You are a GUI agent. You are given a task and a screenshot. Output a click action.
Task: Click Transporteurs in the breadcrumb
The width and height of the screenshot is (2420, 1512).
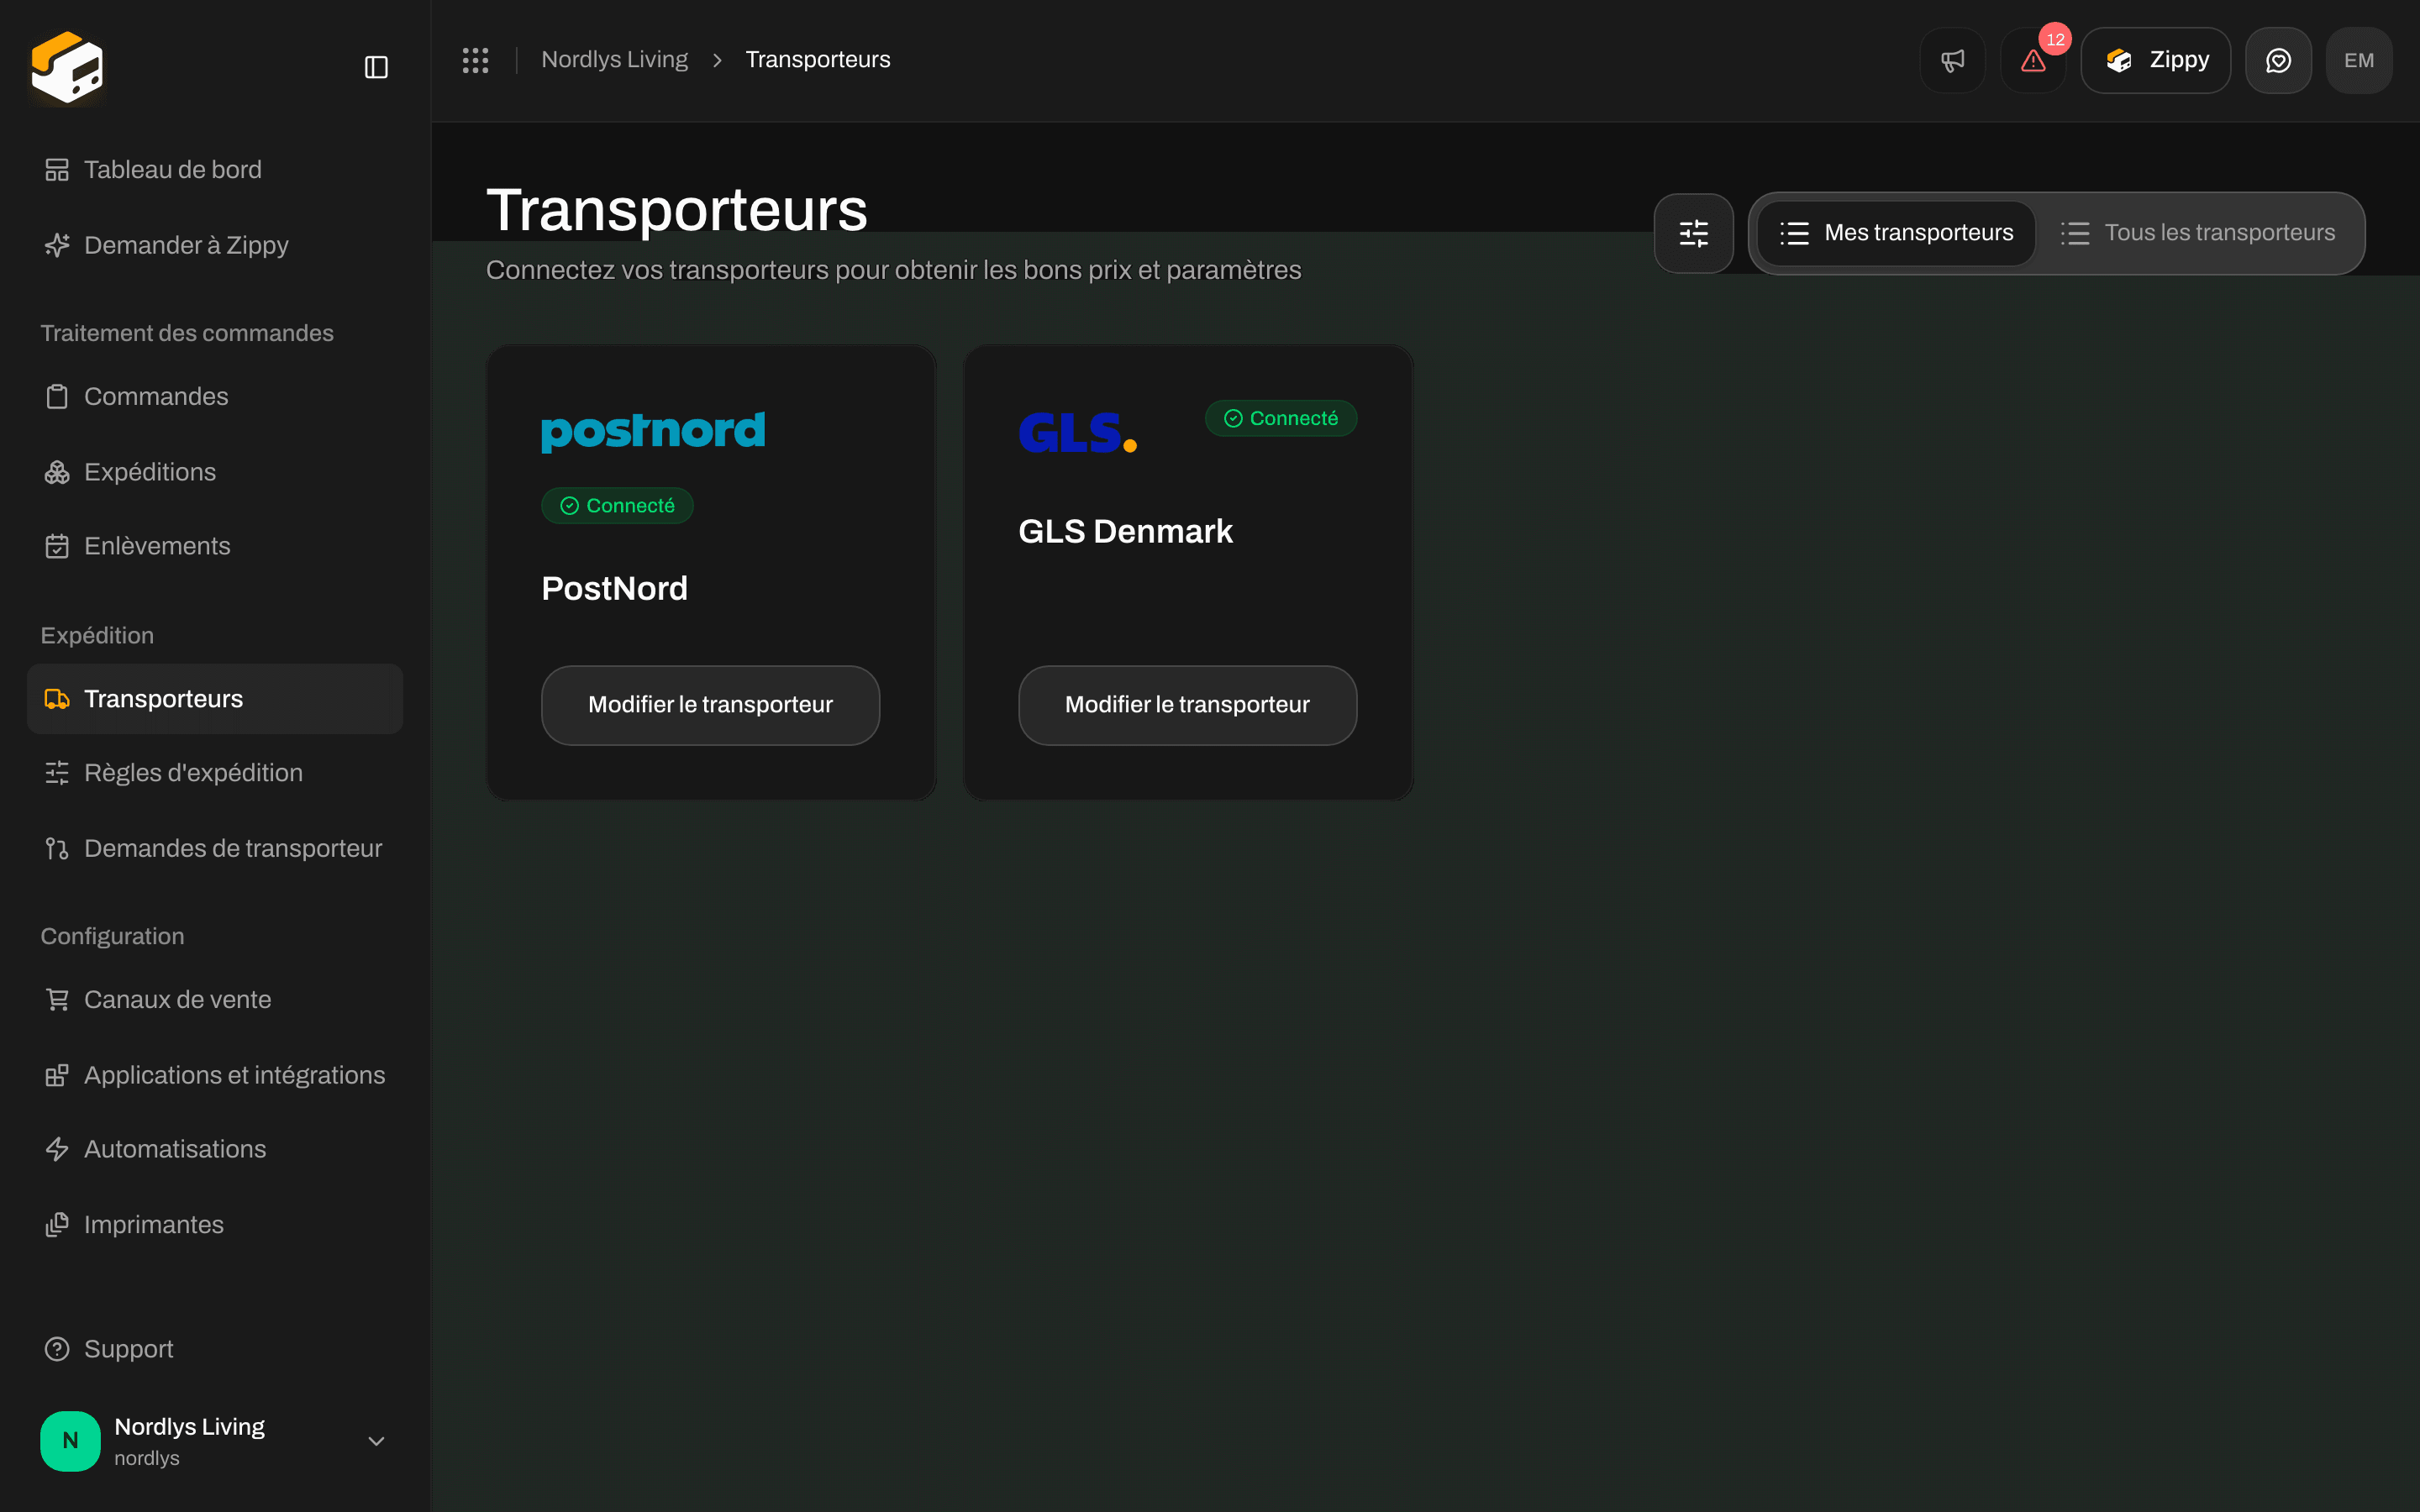coord(818,60)
